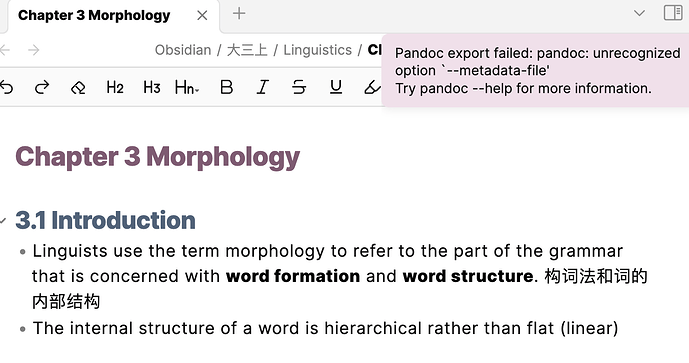Open the Hn heading levels dropdown

pos(187,87)
